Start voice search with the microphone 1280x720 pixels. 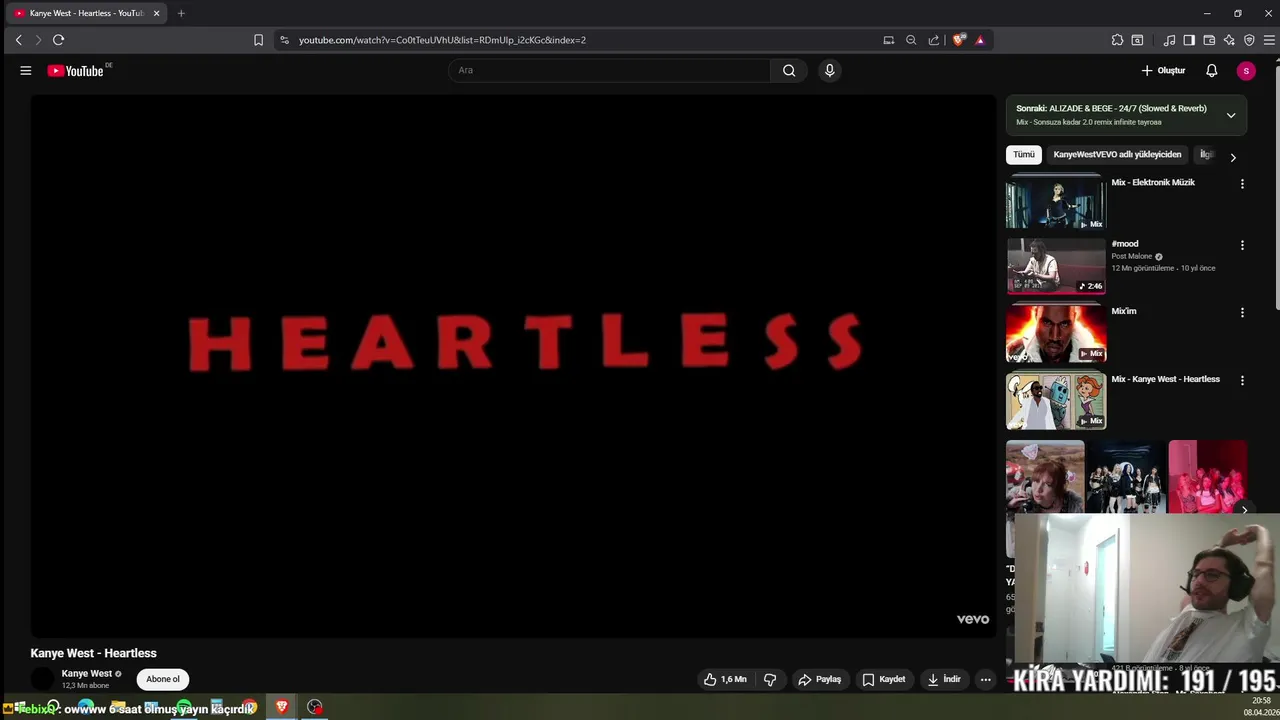[x=829, y=71]
